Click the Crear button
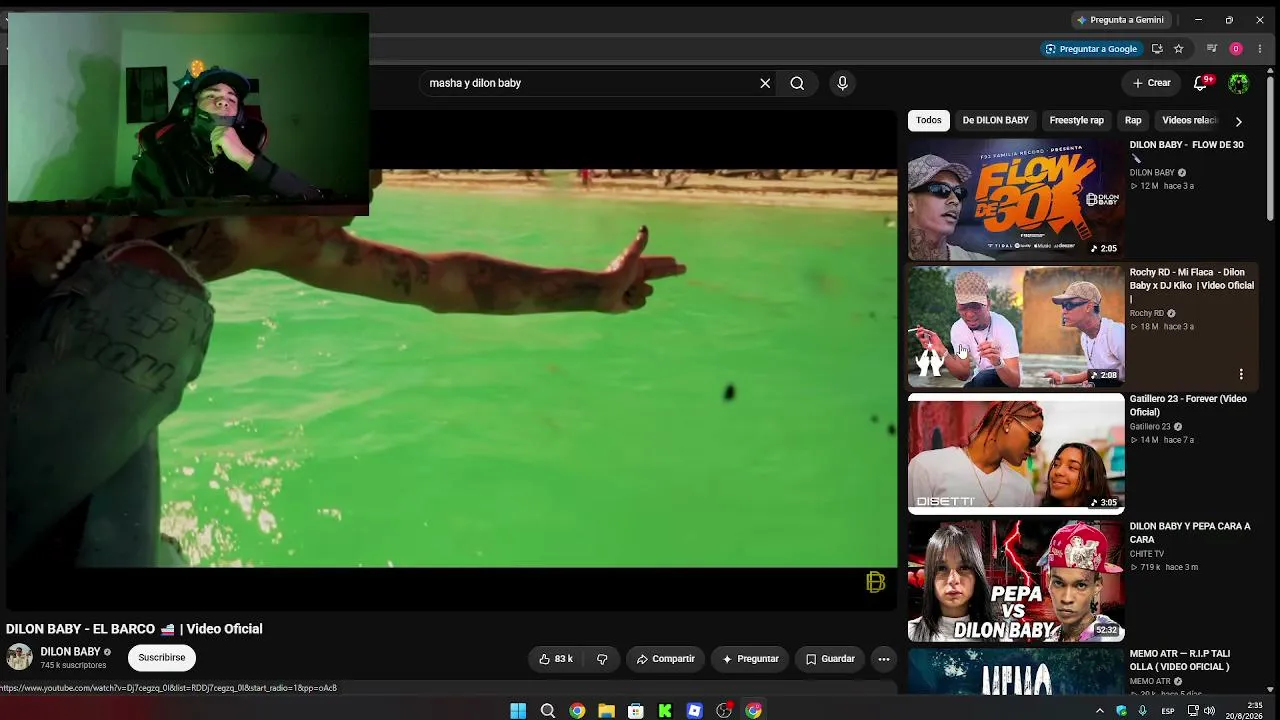 pos(1152,83)
